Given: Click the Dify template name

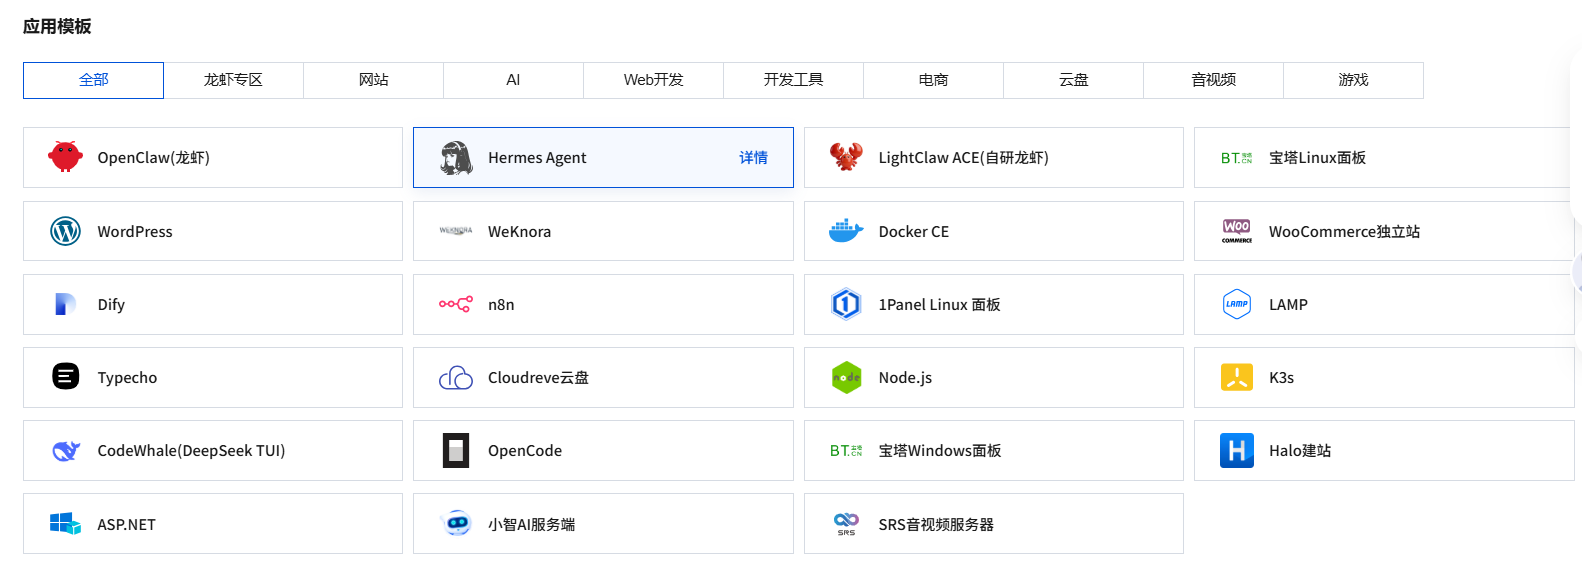Looking at the screenshot, I should coord(111,305).
